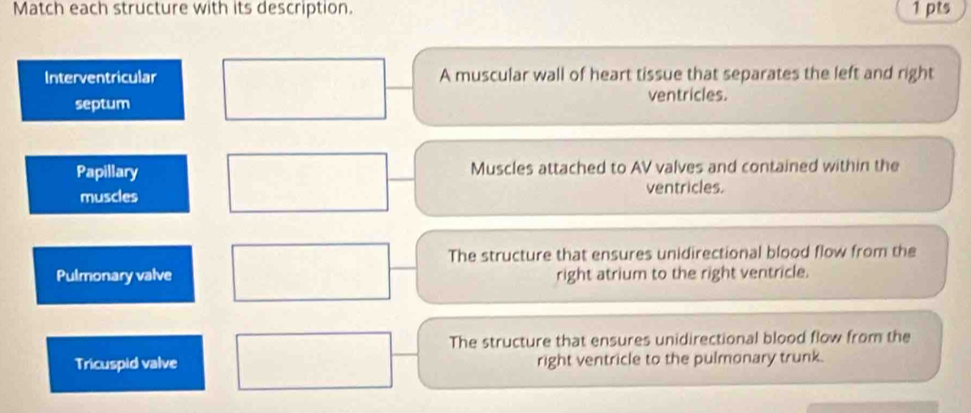Click connector line next to right atrium description

click(x=404, y=269)
